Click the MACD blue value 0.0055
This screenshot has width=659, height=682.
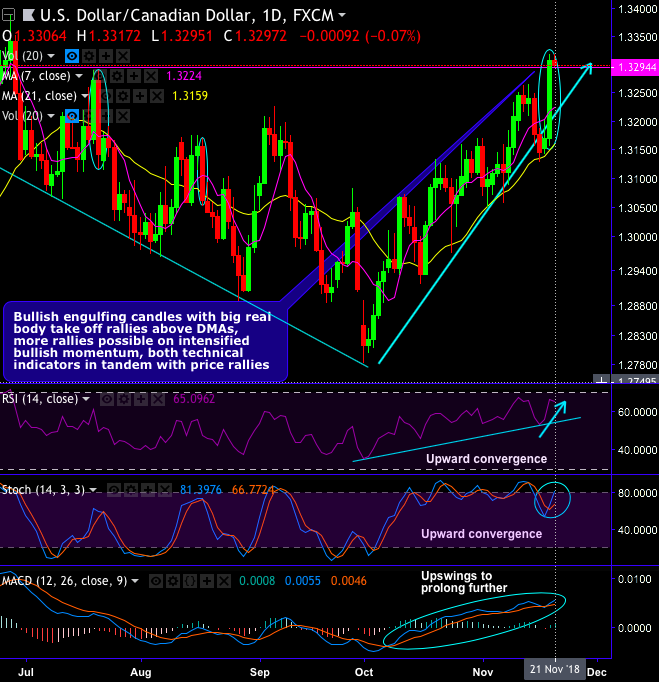pos(303,581)
